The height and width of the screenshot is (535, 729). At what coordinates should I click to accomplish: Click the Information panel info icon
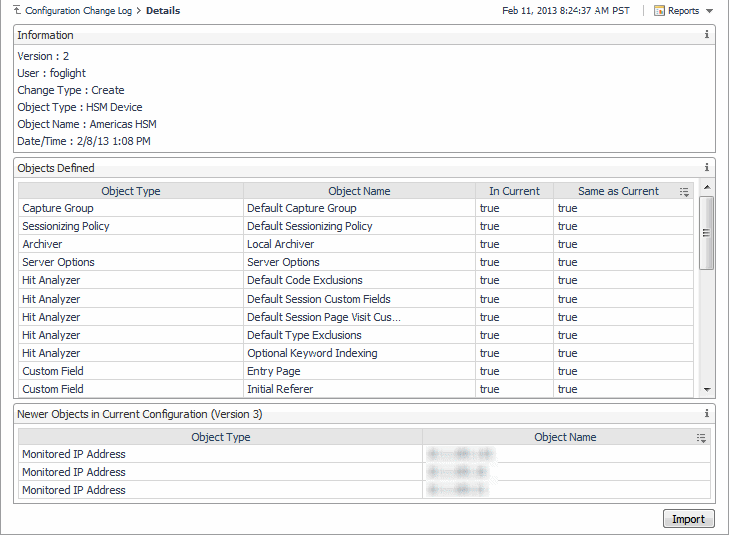[706, 34]
